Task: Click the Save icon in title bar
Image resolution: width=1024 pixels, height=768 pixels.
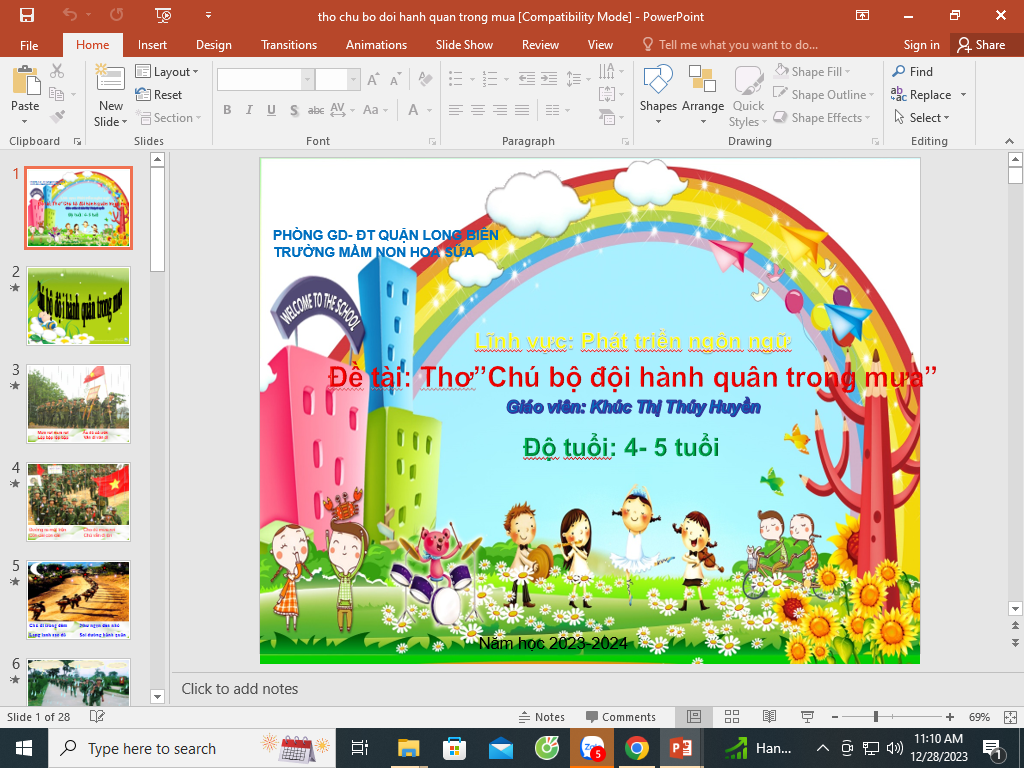Action: (26, 15)
